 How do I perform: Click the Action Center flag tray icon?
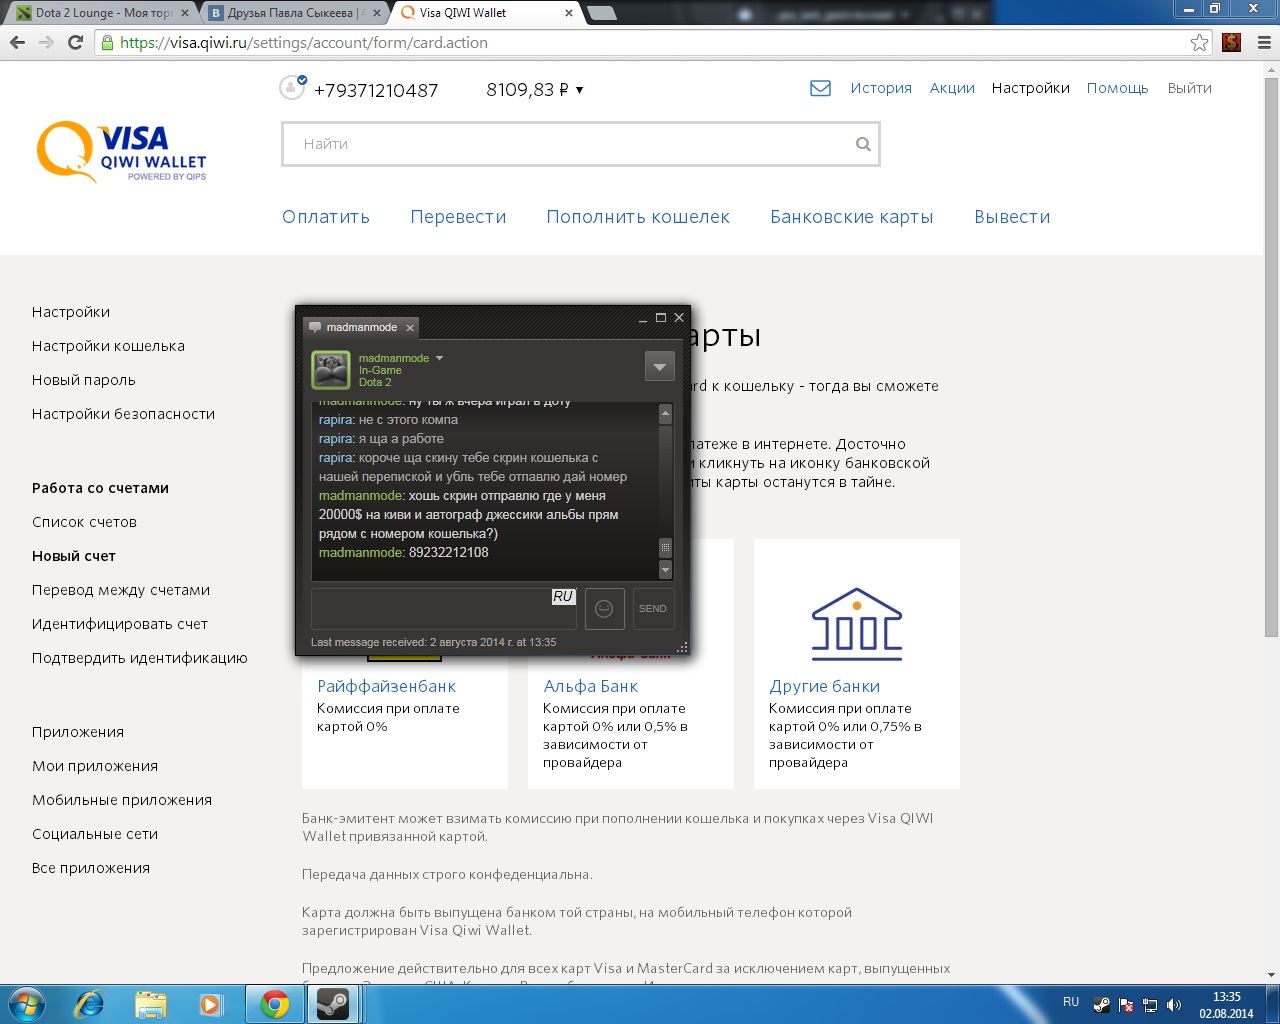point(1126,1005)
